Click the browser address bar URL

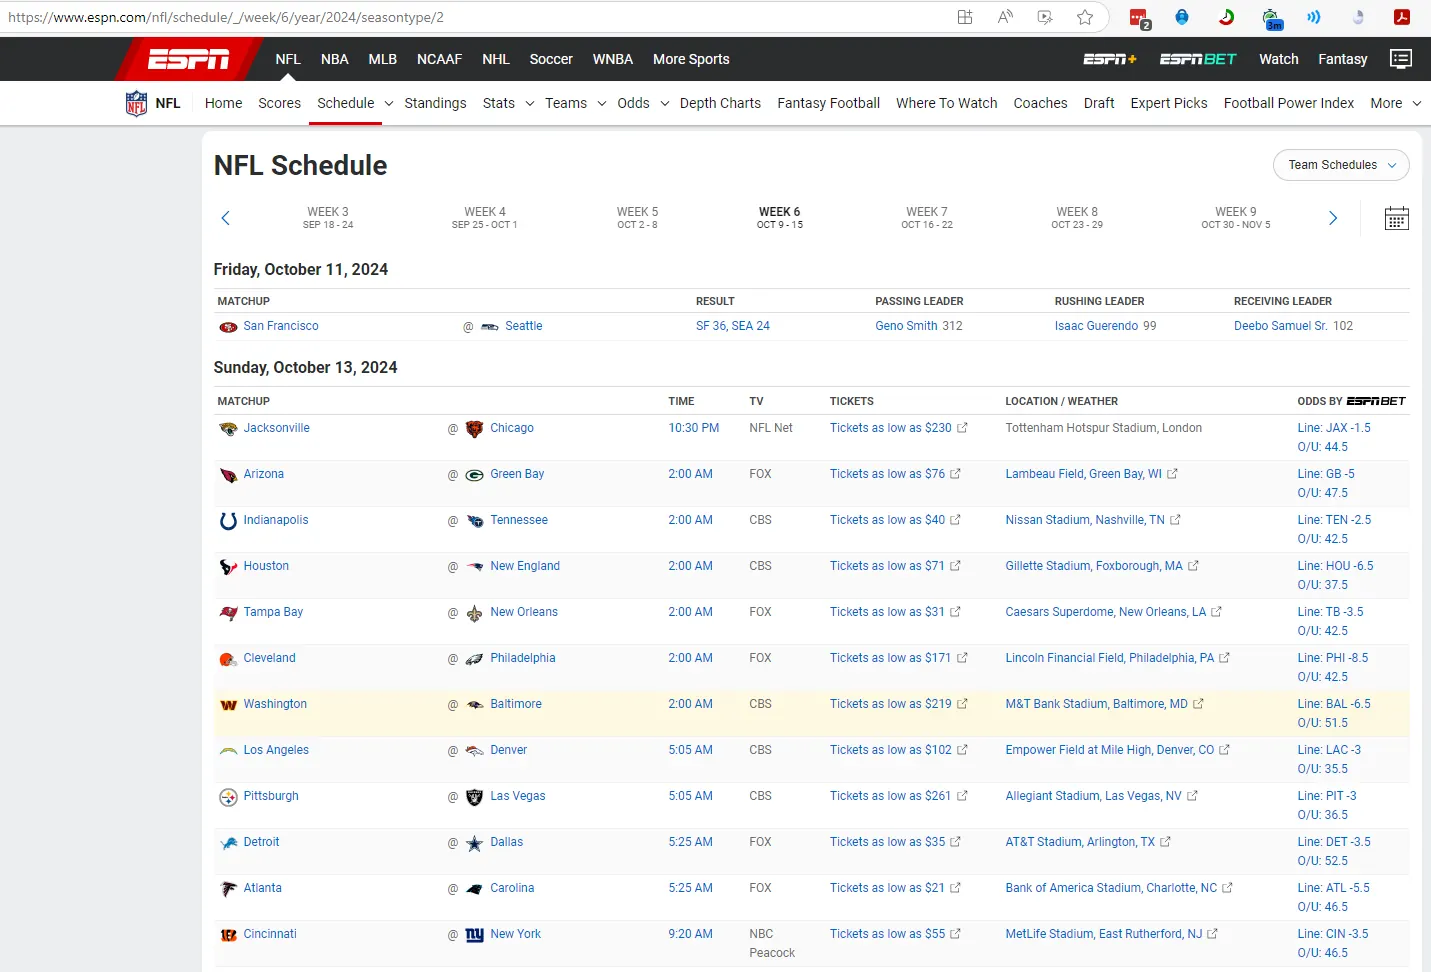click(226, 17)
